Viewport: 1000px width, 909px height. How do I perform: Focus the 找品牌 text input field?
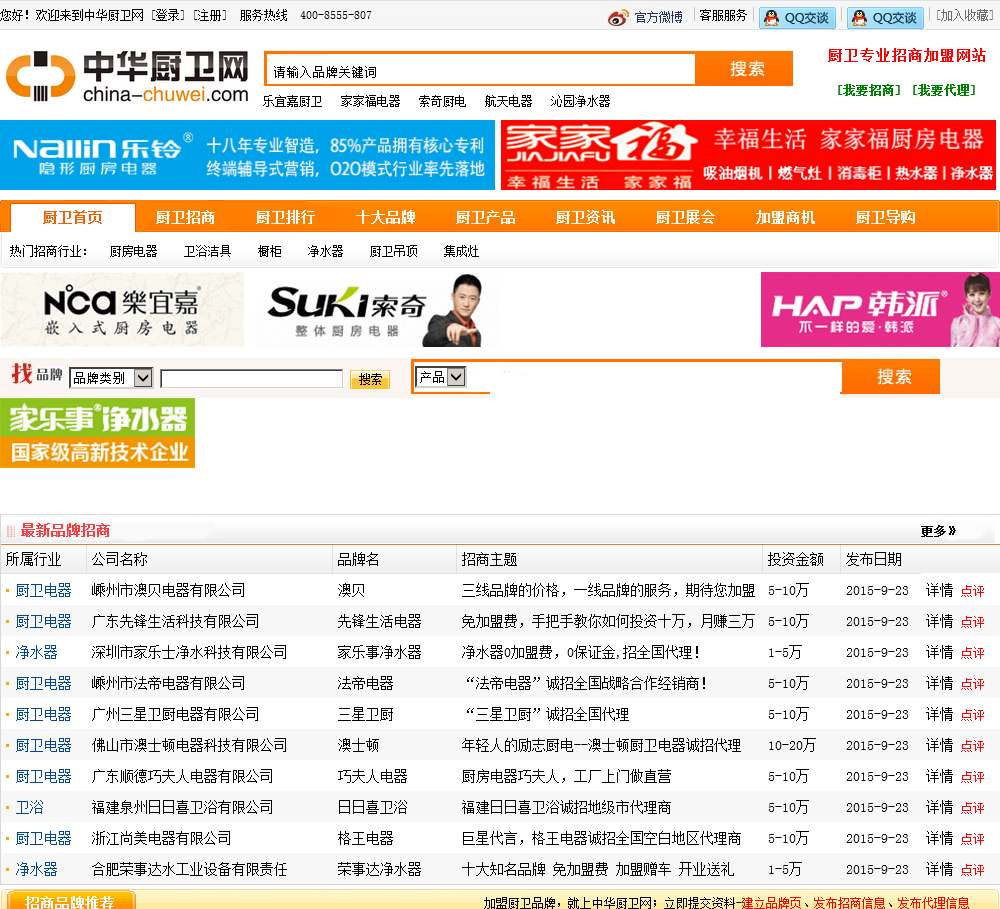coord(252,378)
